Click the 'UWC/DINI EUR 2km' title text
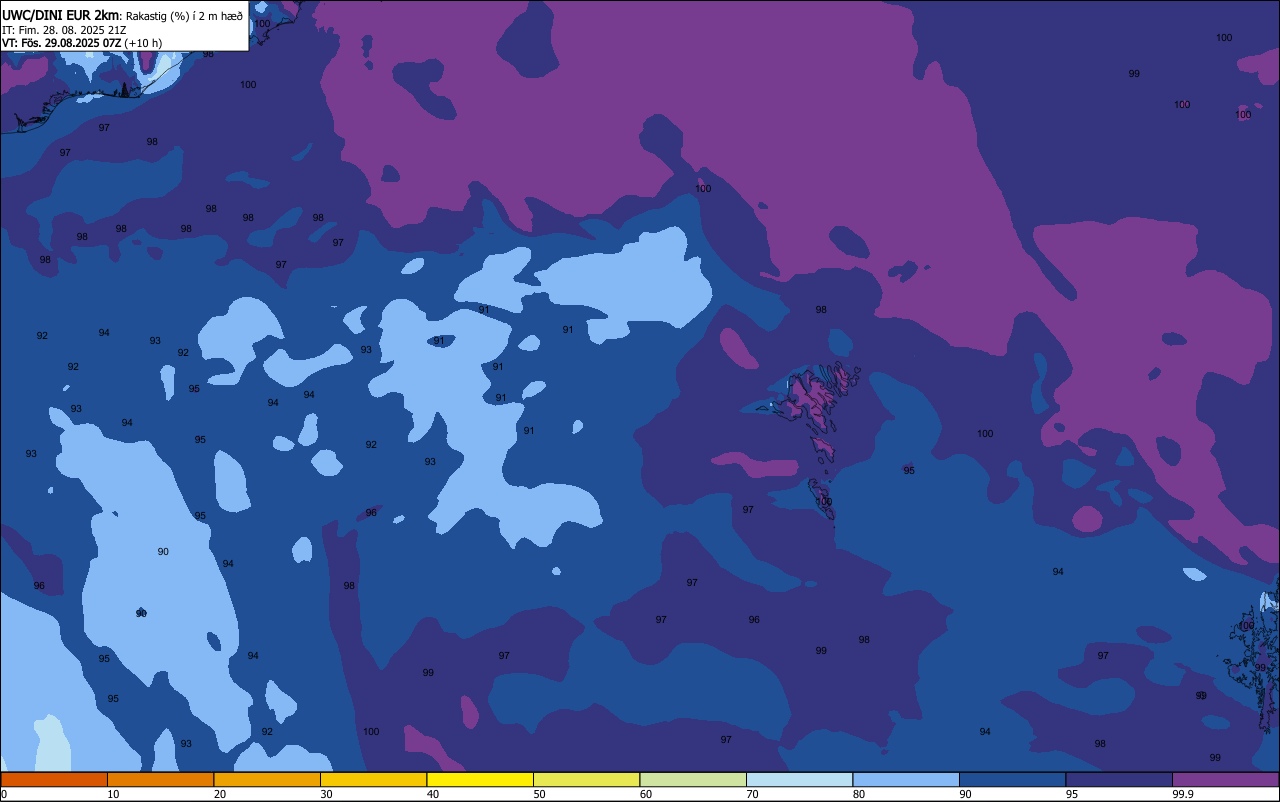This screenshot has width=1280, height=802. point(61,15)
